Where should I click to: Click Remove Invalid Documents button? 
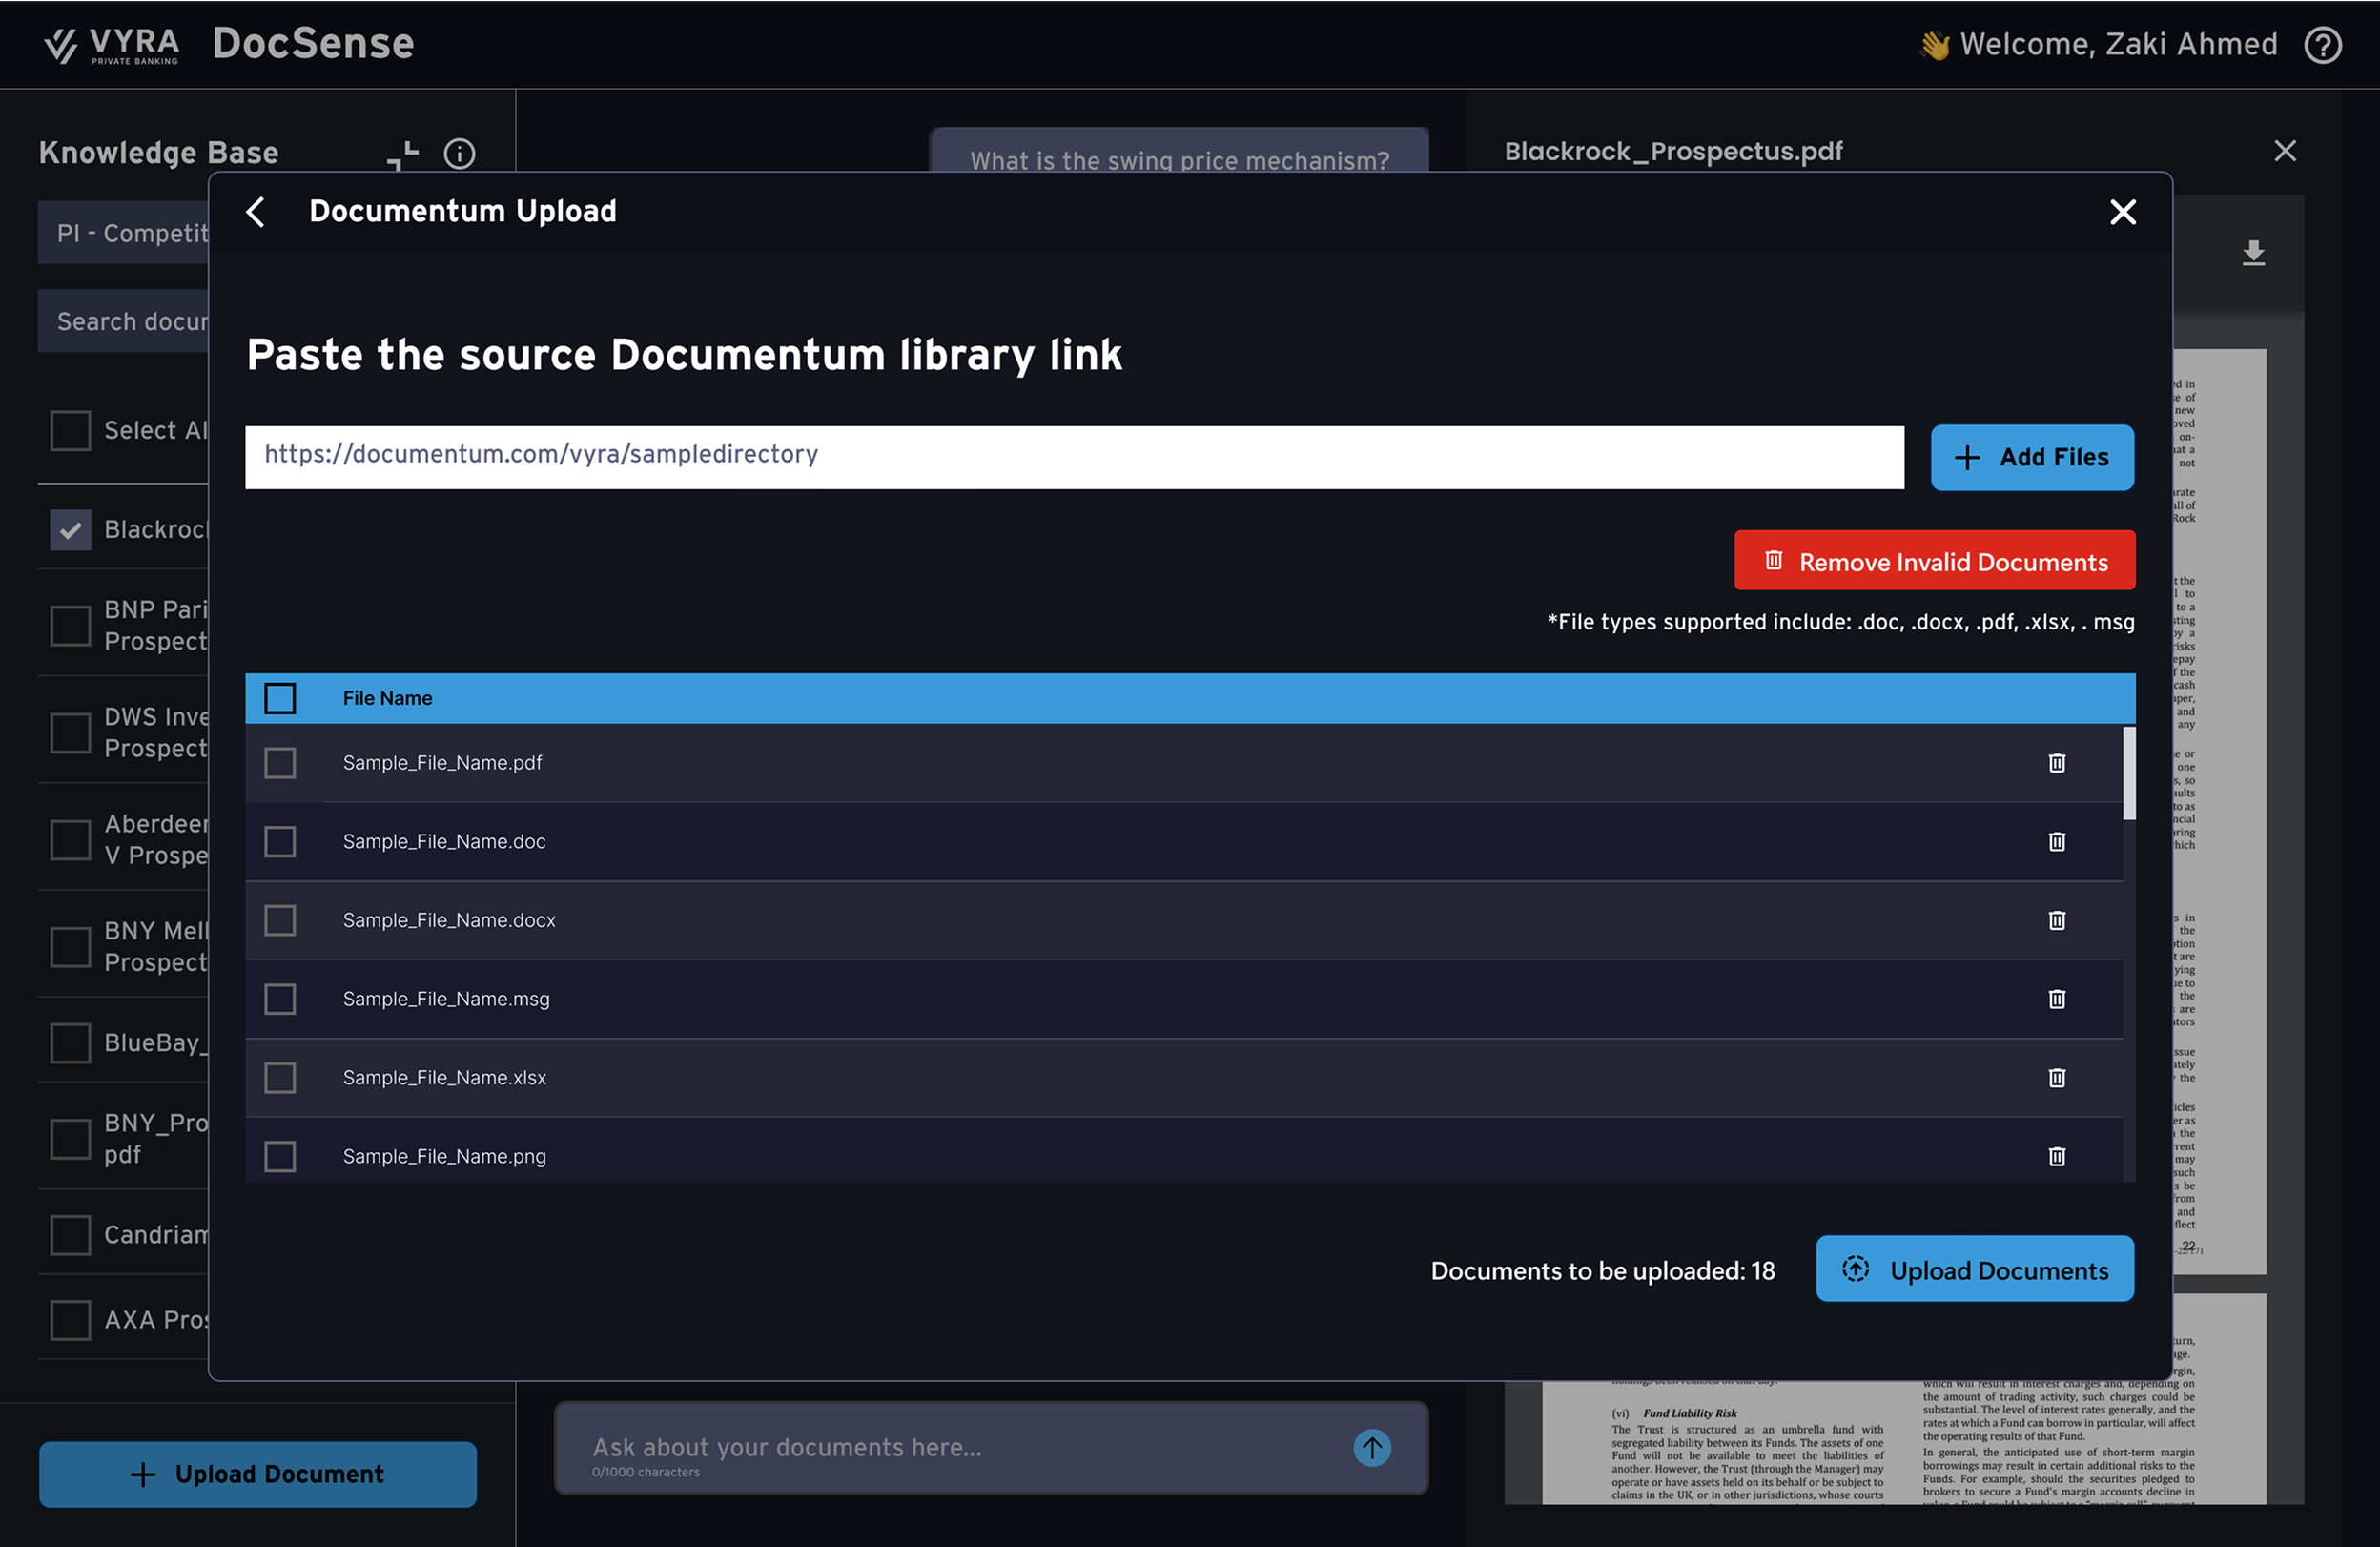[1934, 561]
